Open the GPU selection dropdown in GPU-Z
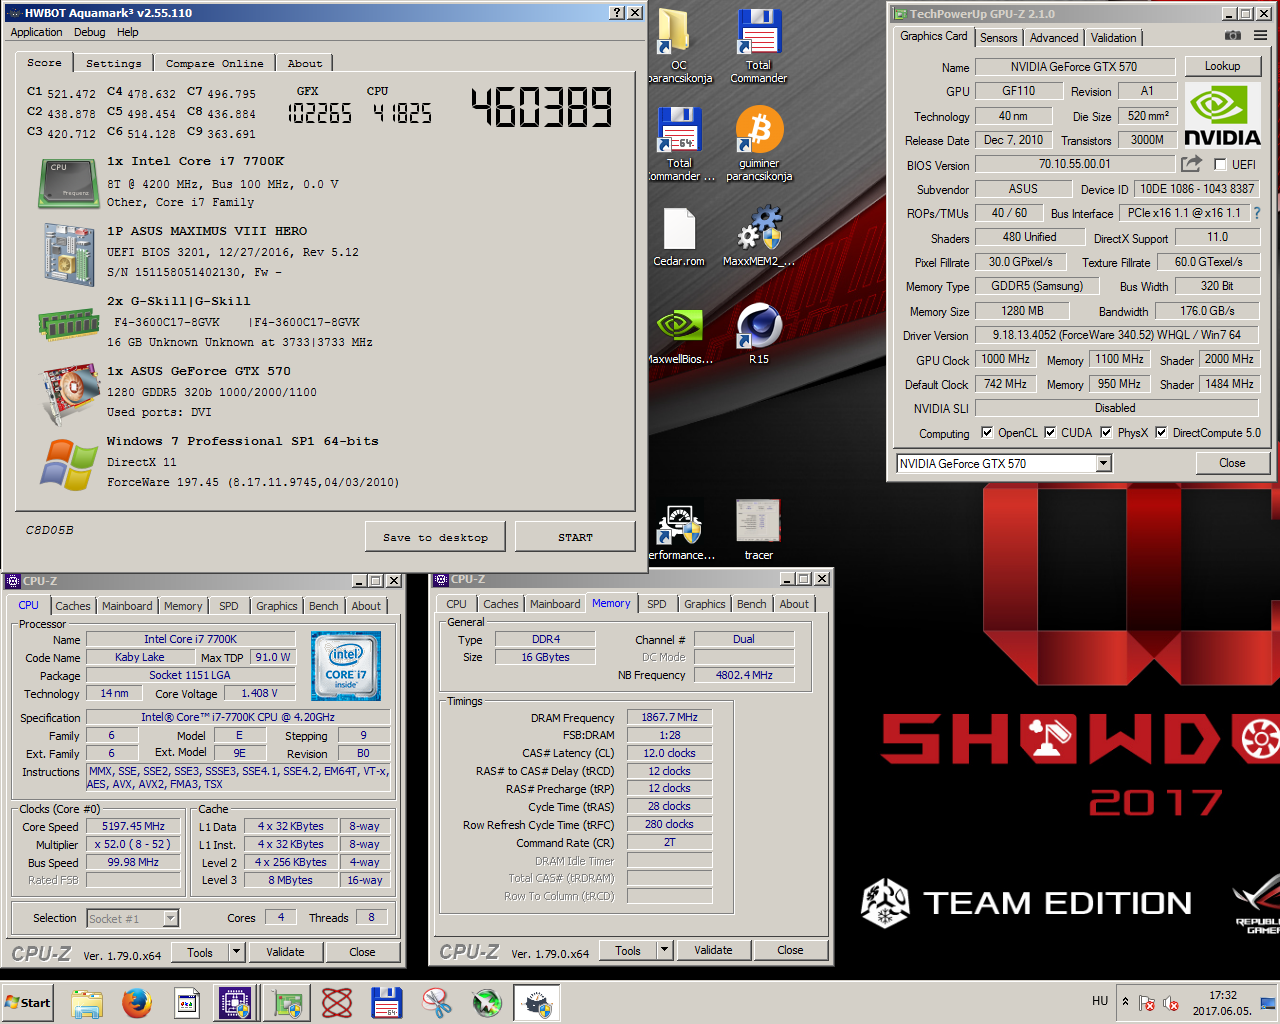The height and width of the screenshot is (1024, 1280). click(1103, 464)
